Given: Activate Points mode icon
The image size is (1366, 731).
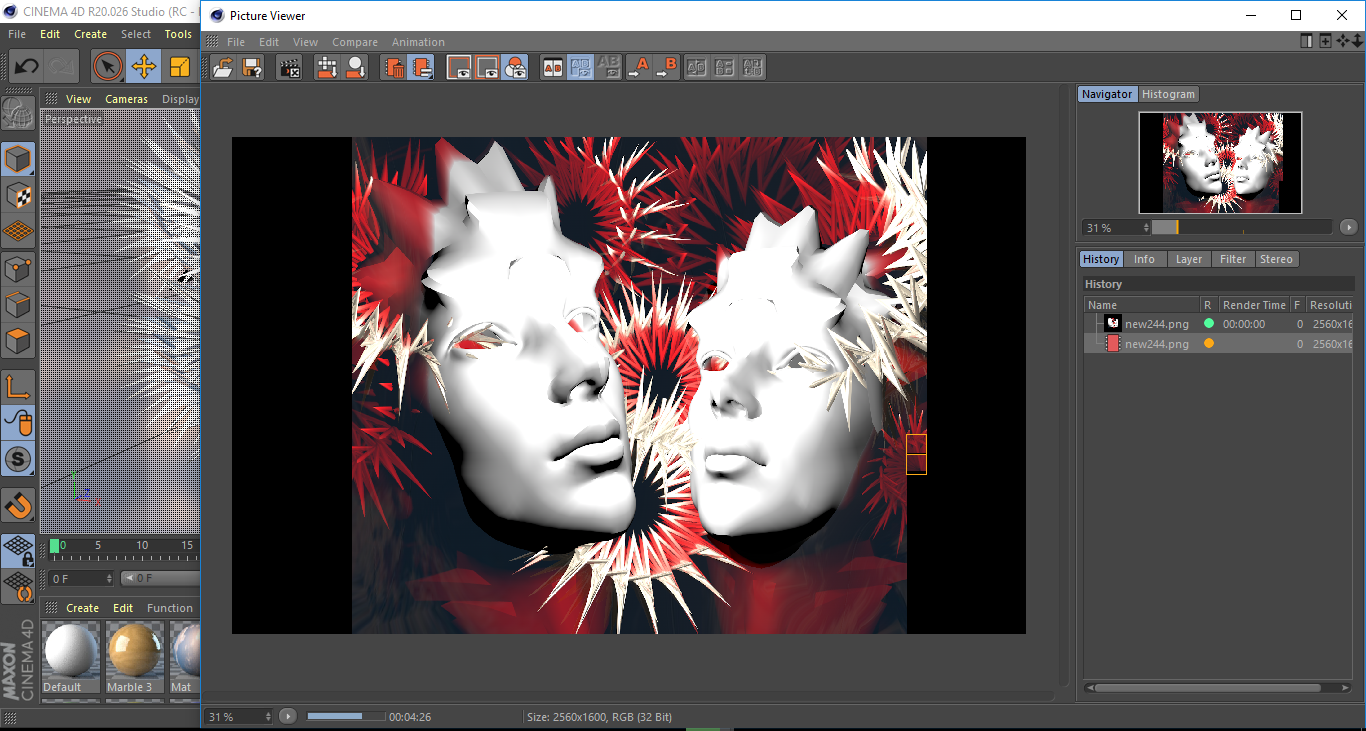Looking at the screenshot, I should pyautogui.click(x=18, y=268).
